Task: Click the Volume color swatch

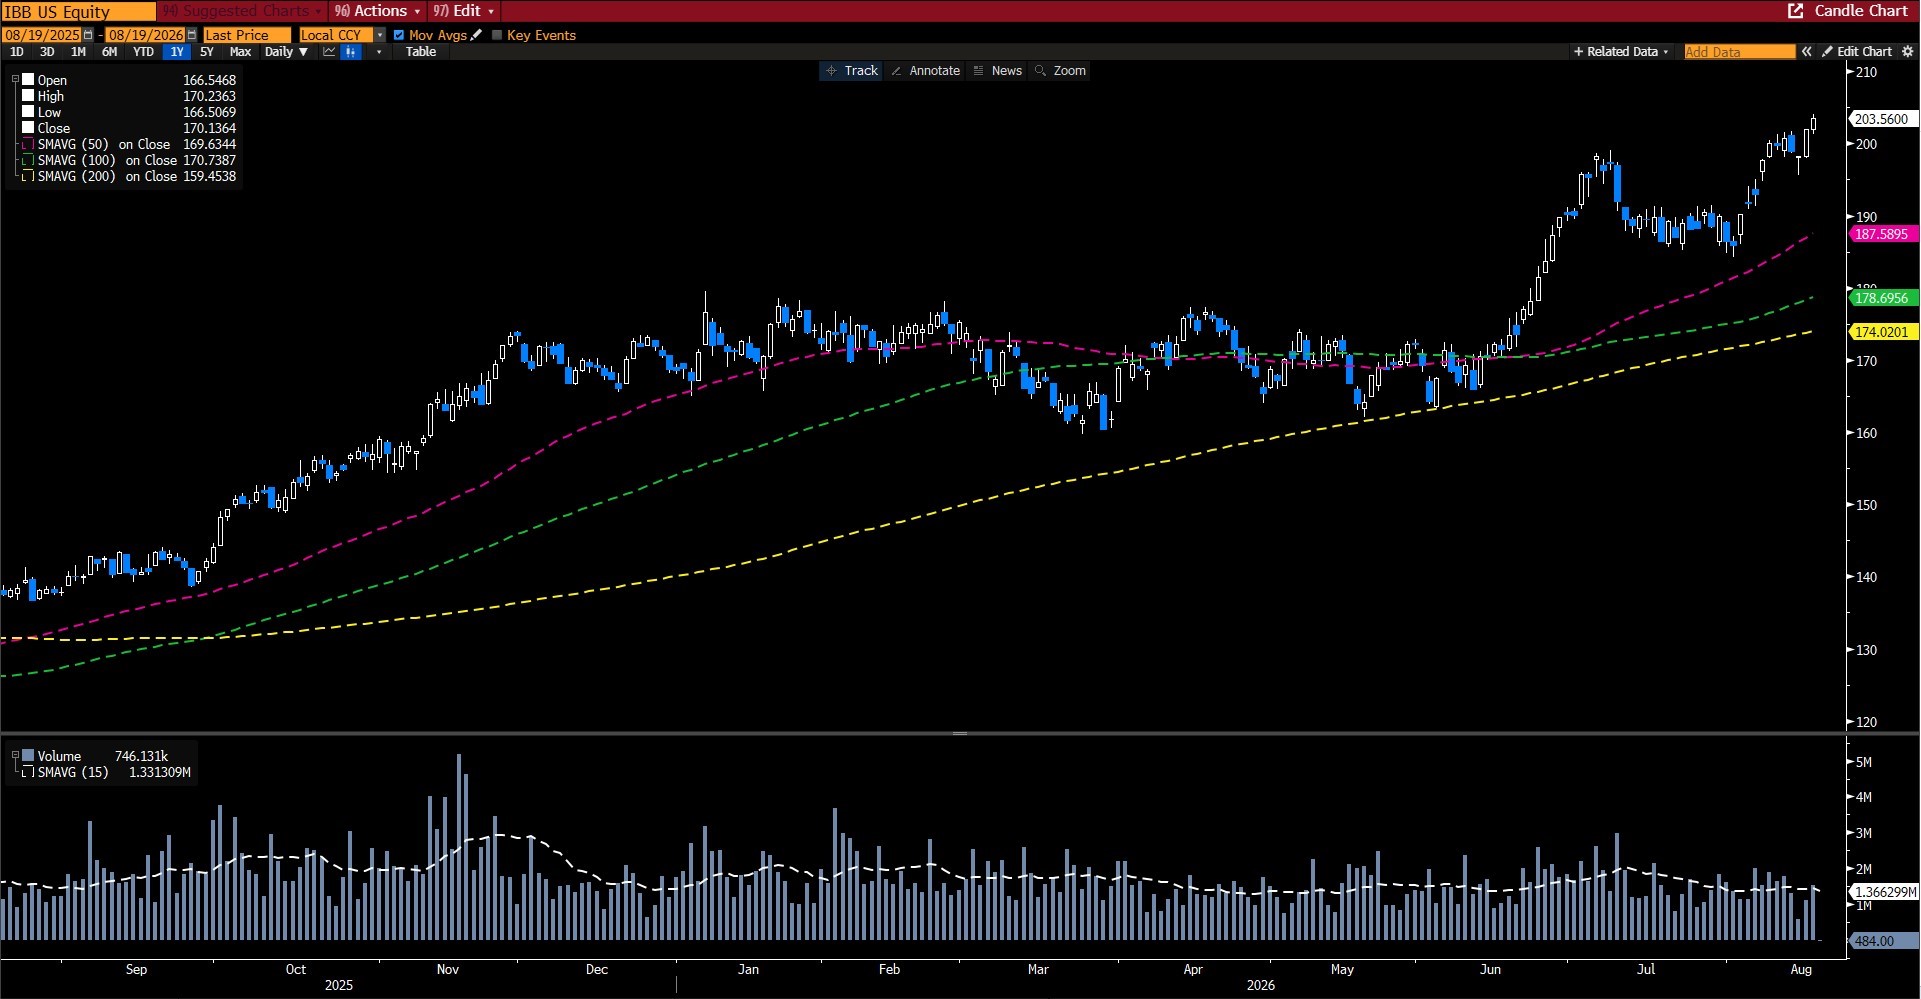Action: coord(28,755)
